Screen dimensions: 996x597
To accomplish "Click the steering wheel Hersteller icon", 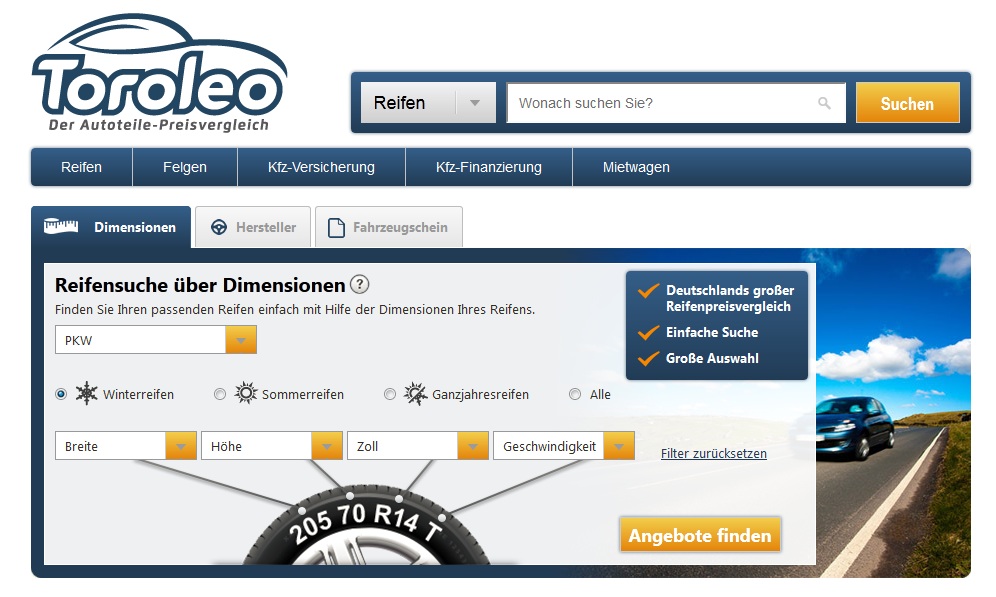I will pyautogui.click(x=219, y=227).
